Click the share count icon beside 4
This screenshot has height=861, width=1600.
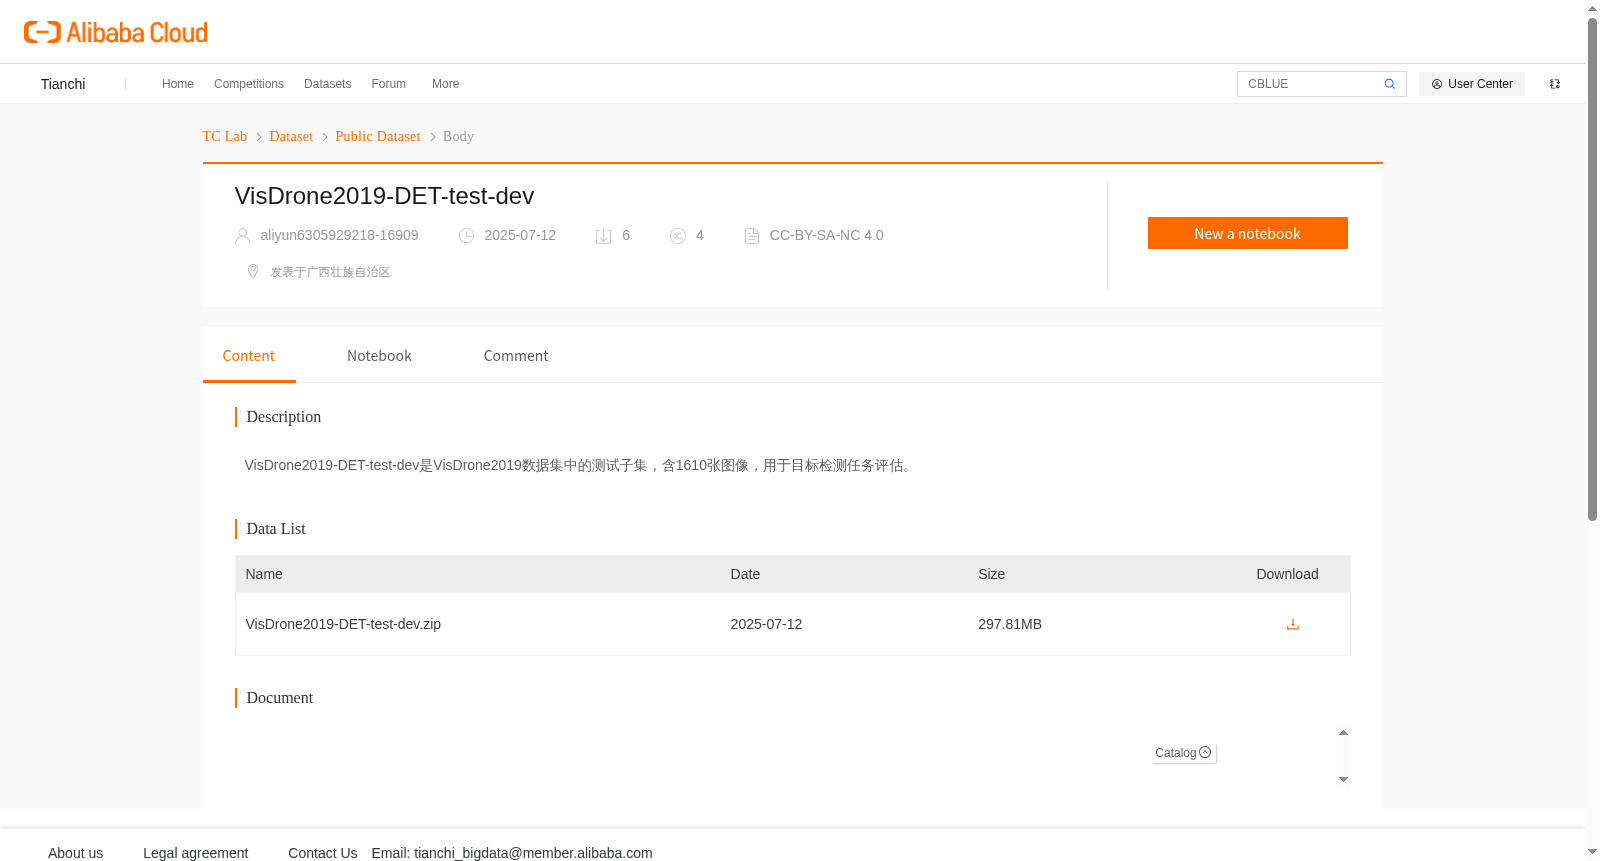(678, 236)
